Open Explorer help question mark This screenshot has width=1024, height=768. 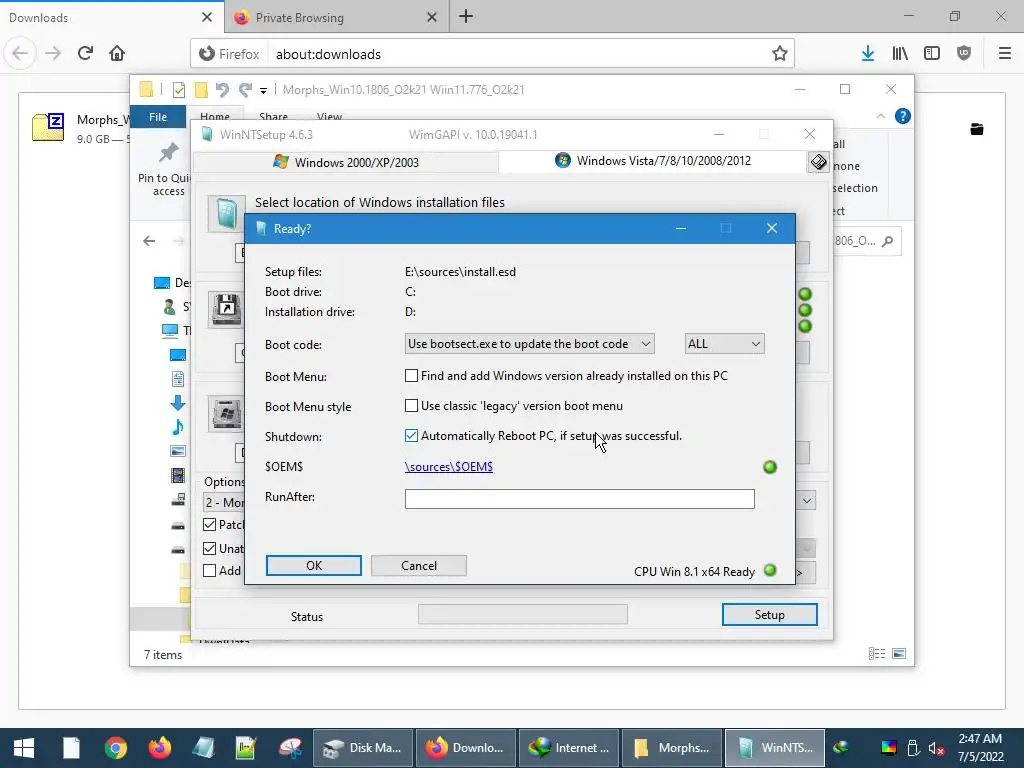tap(903, 116)
